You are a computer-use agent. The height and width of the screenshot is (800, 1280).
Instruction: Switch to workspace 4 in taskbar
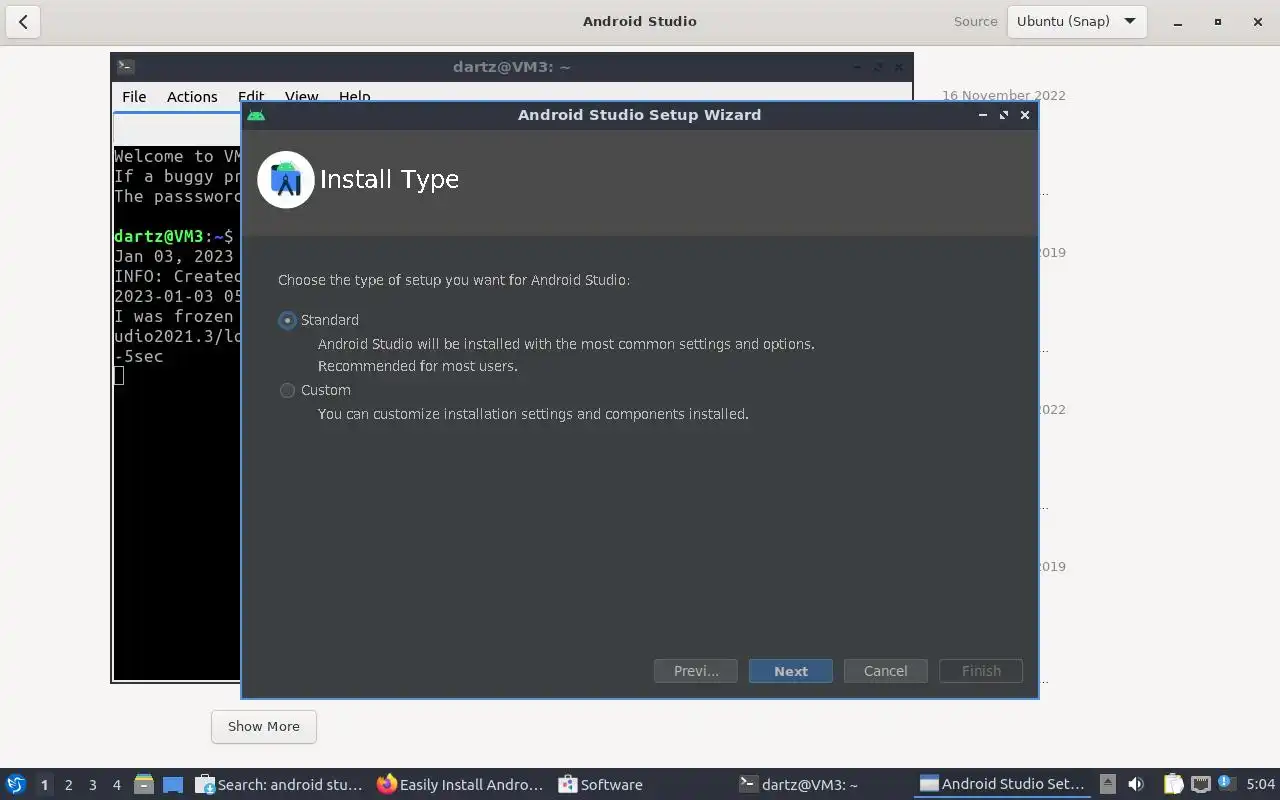tap(116, 785)
